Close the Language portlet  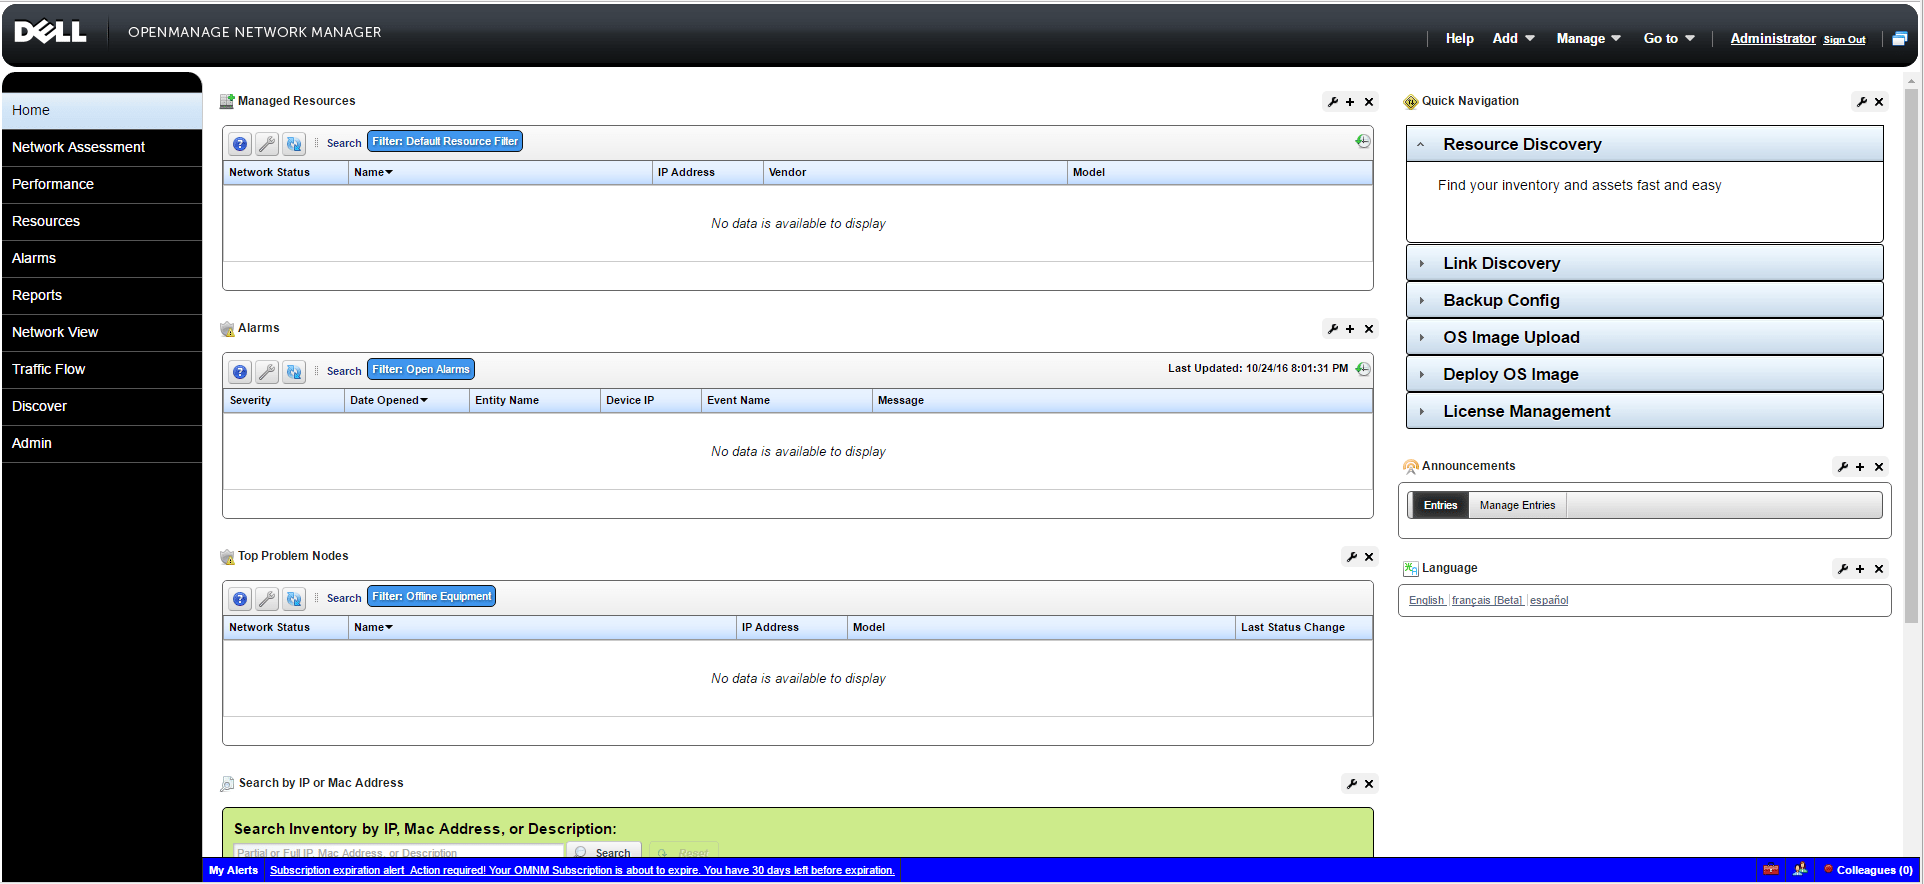(x=1879, y=569)
